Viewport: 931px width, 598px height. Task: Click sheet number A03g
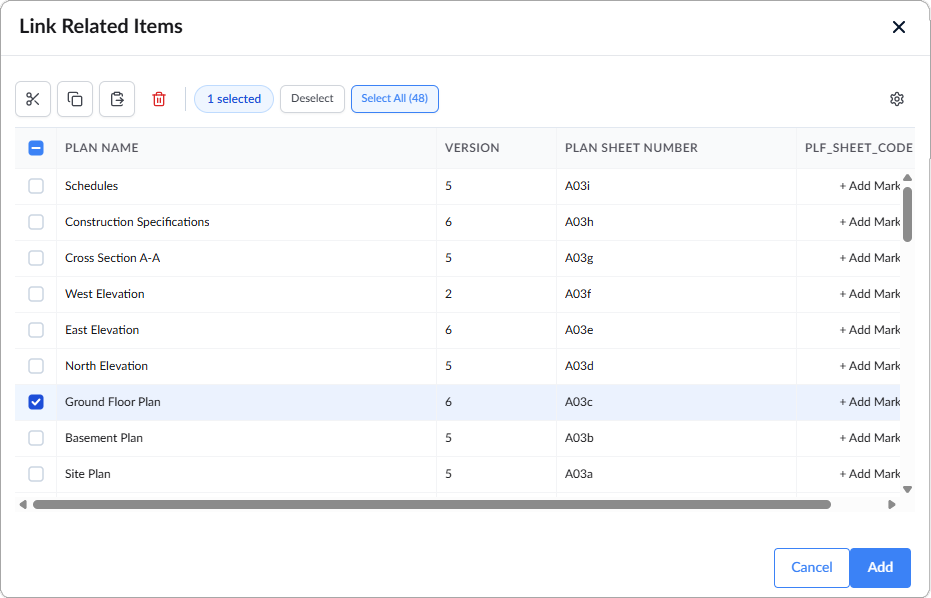[x=579, y=258]
